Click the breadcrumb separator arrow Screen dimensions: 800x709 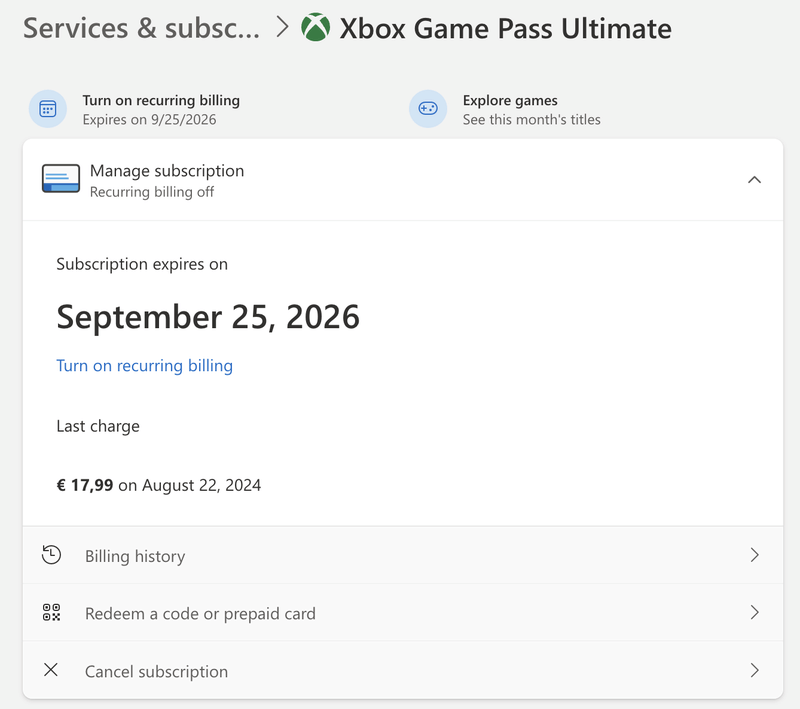click(282, 28)
